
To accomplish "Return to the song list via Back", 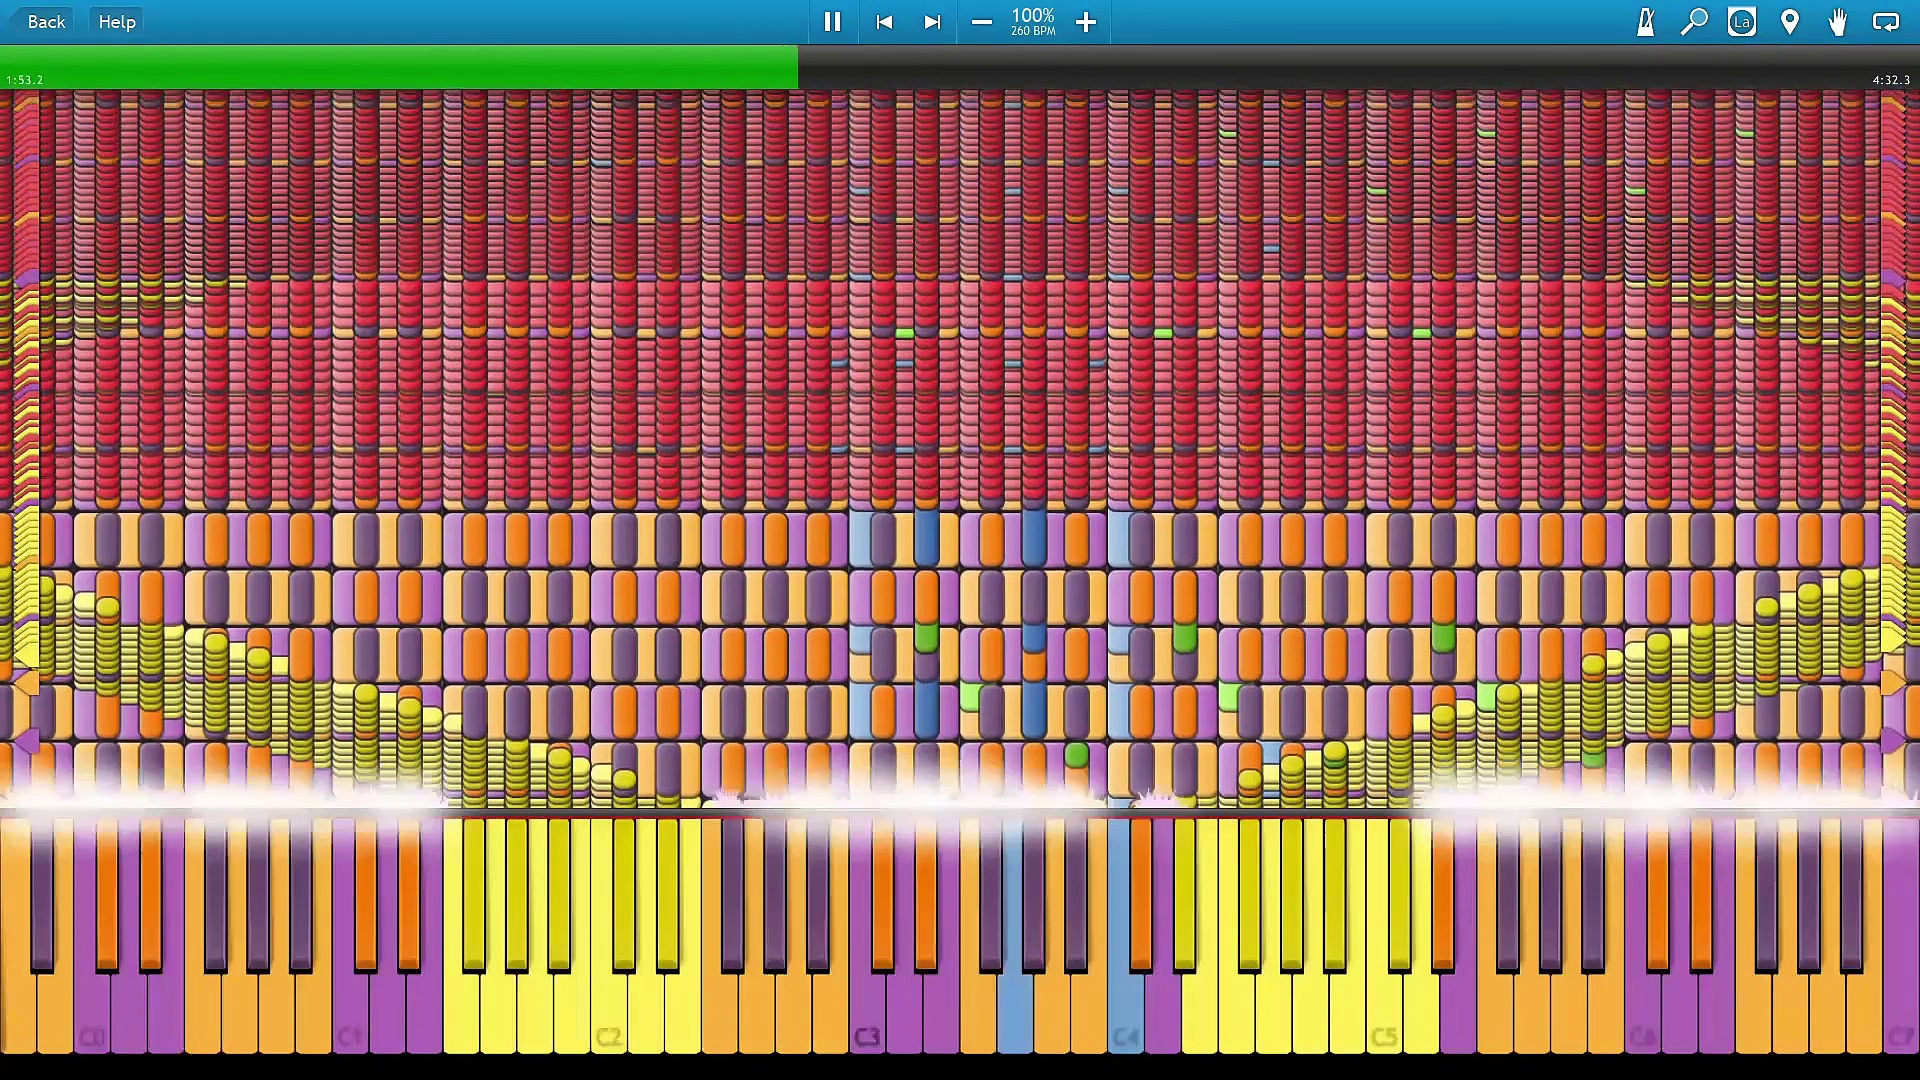I will 45,21.
